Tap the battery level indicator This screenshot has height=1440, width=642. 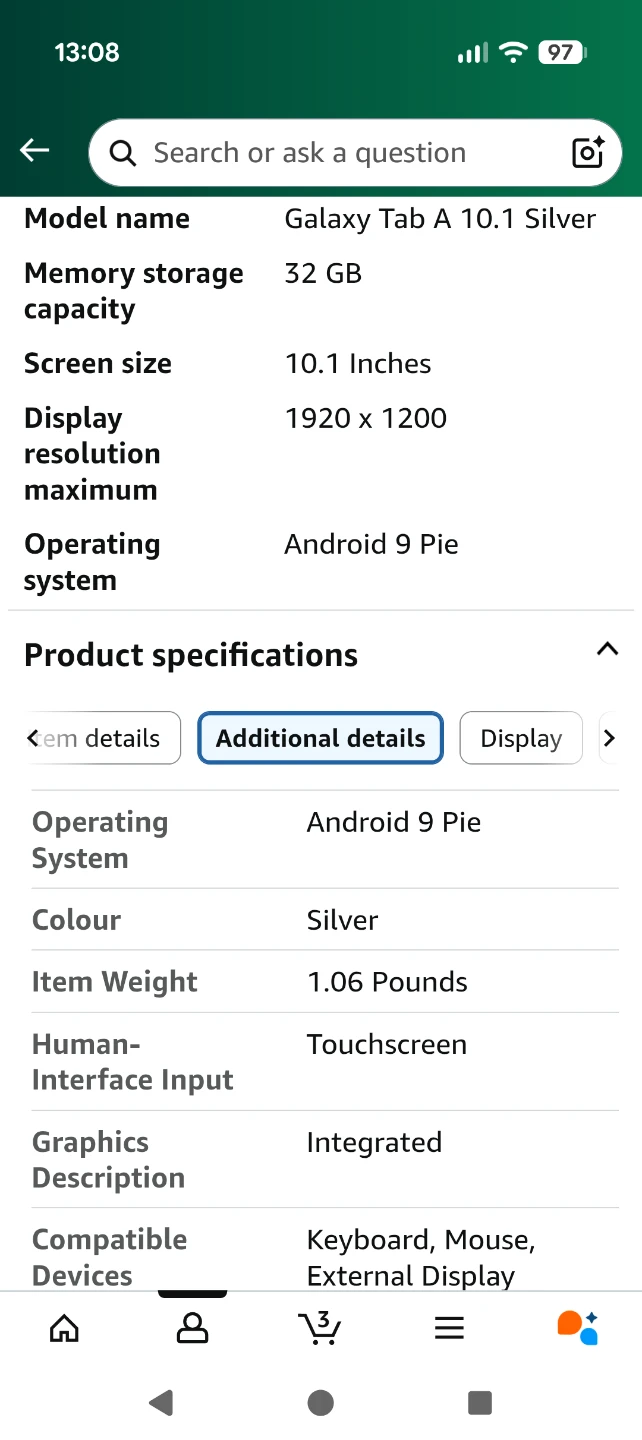[x=562, y=52]
